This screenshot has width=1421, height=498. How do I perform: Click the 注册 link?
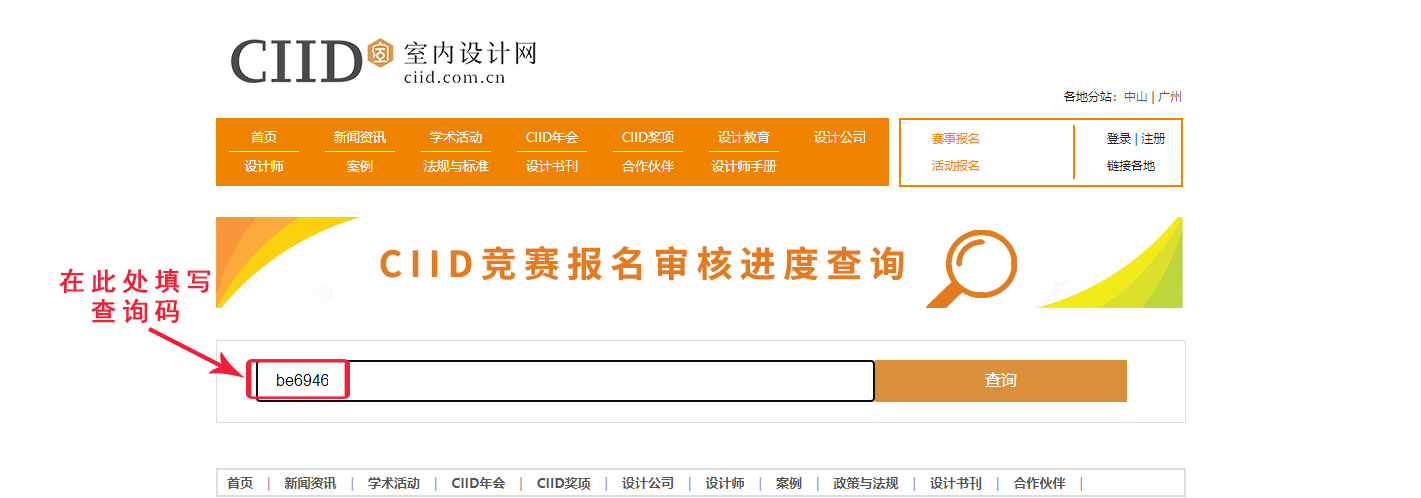tap(1153, 139)
